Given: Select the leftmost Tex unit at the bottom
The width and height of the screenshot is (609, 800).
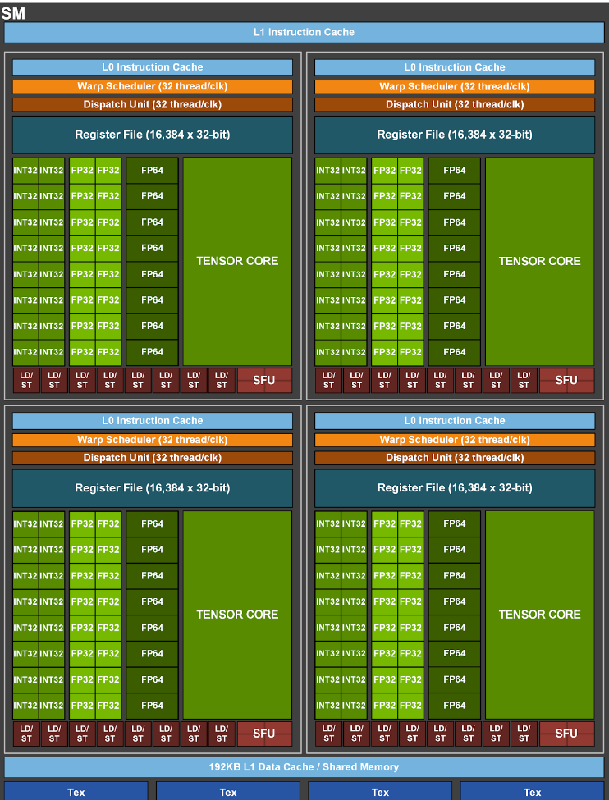Looking at the screenshot, I should click(77, 791).
